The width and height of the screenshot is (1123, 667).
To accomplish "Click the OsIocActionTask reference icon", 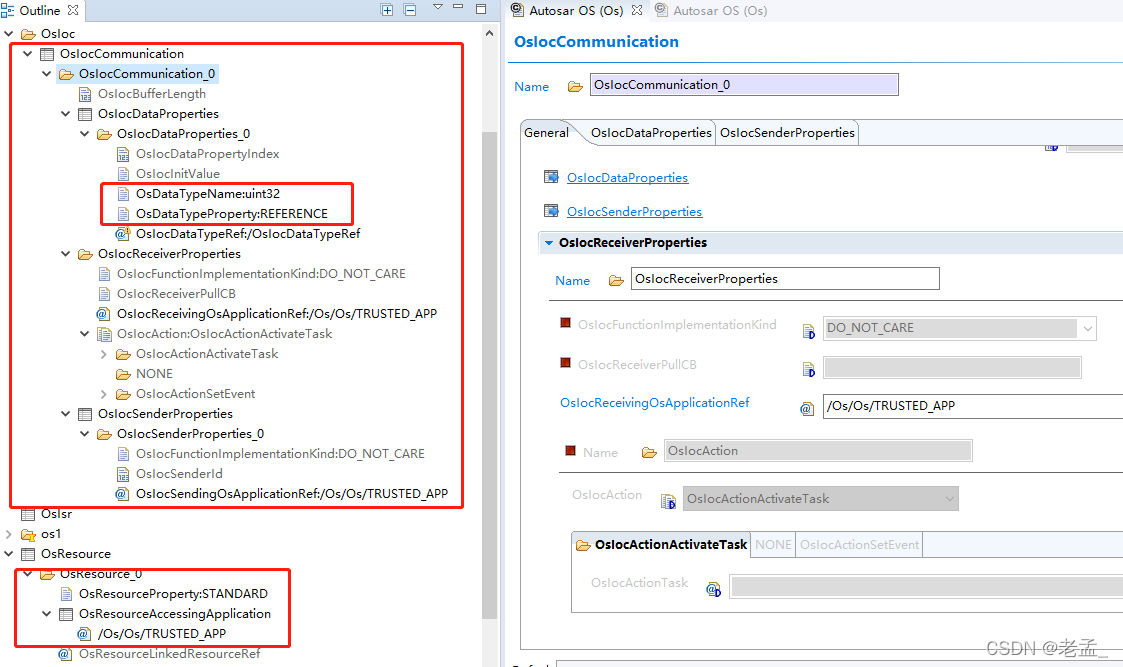I will pos(713,590).
